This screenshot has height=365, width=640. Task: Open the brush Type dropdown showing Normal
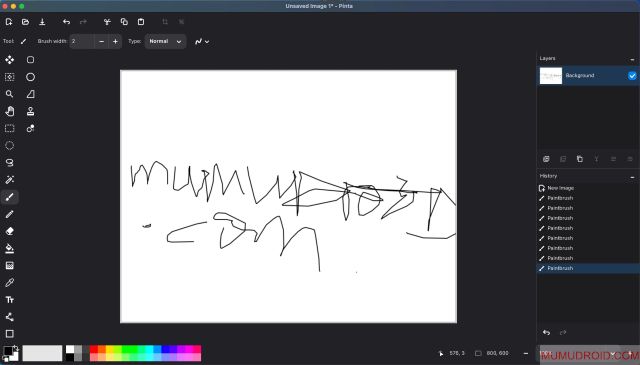(x=165, y=41)
